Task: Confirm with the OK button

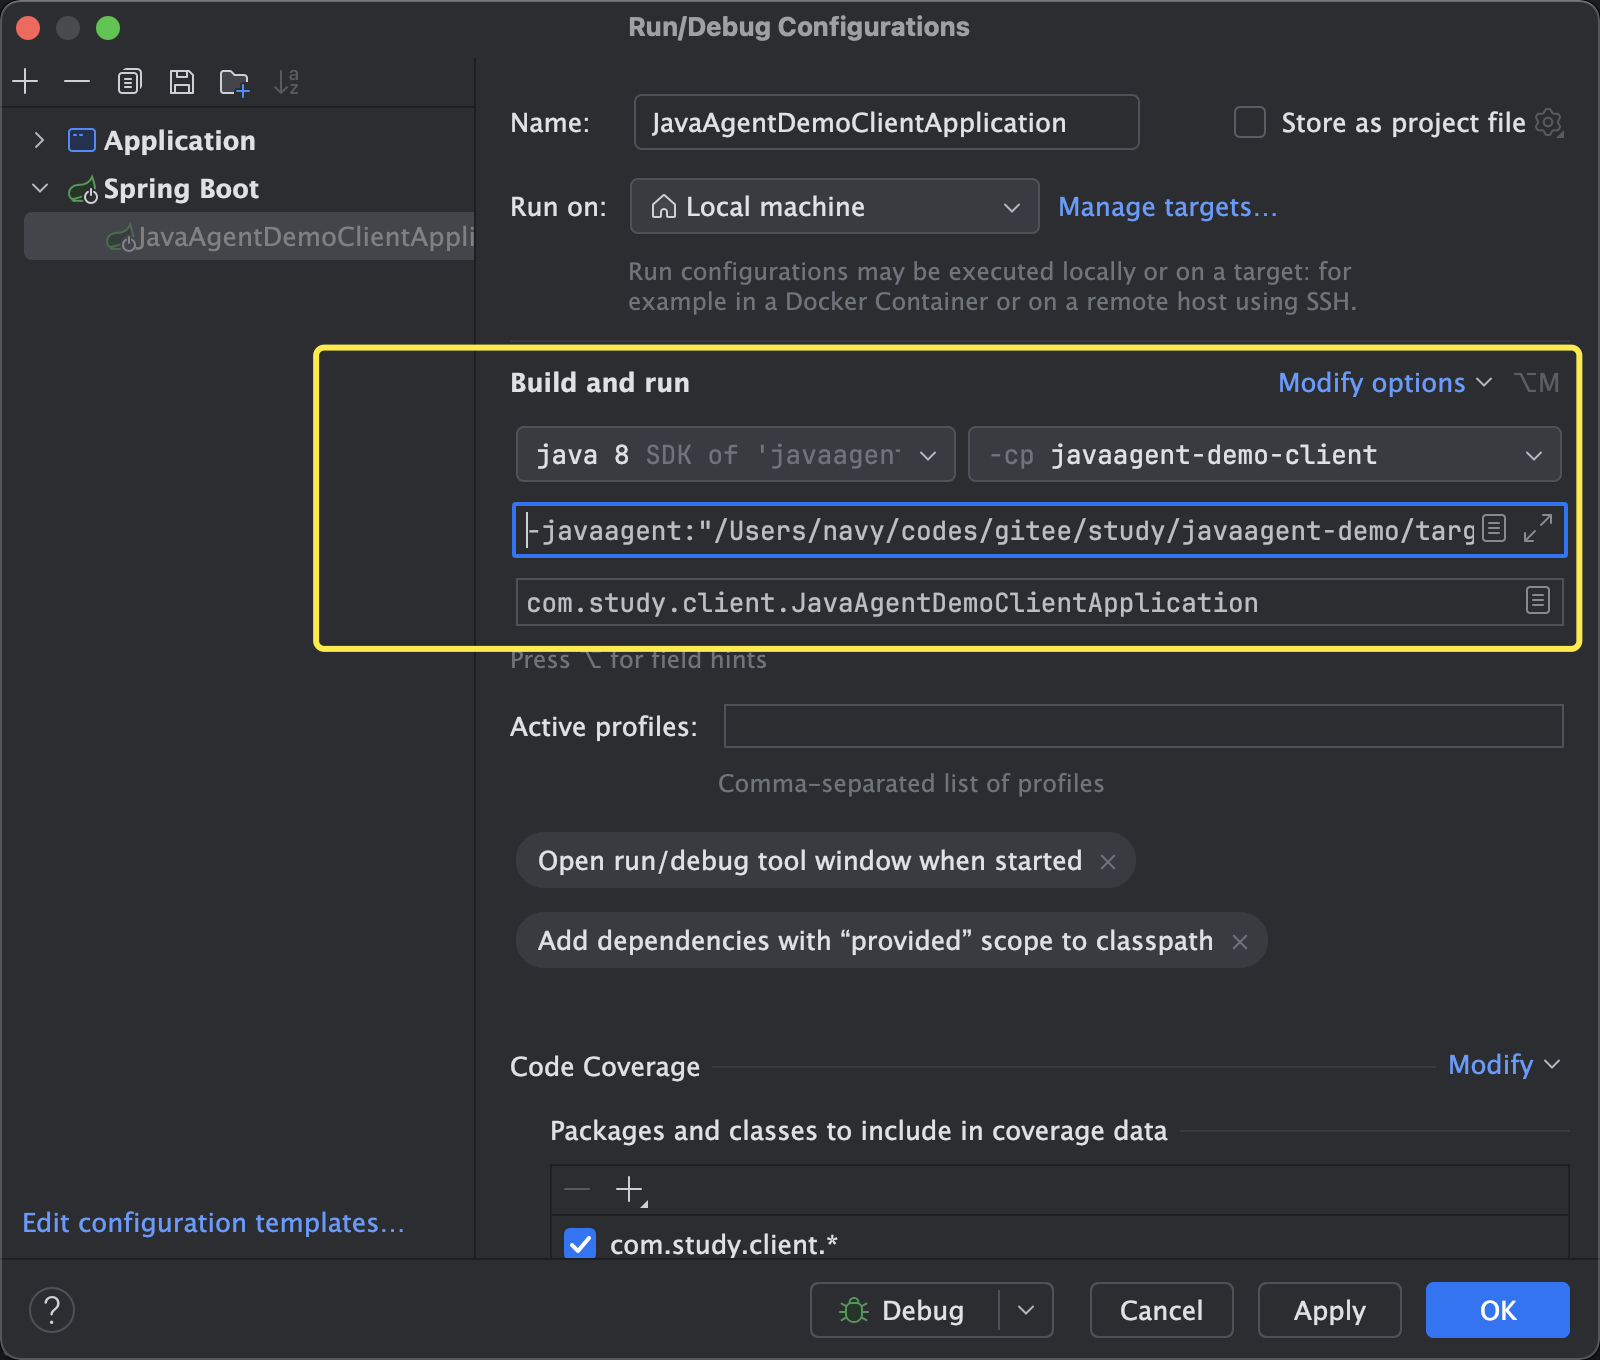Action: 1498,1310
